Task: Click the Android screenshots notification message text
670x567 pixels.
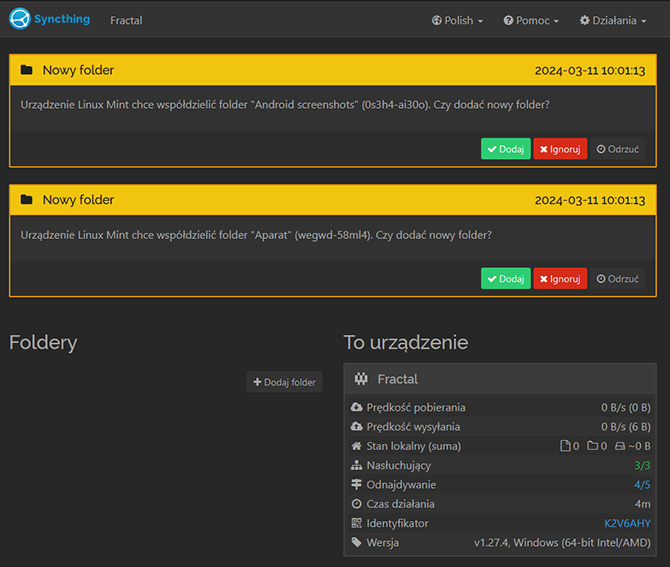Action: [285, 105]
